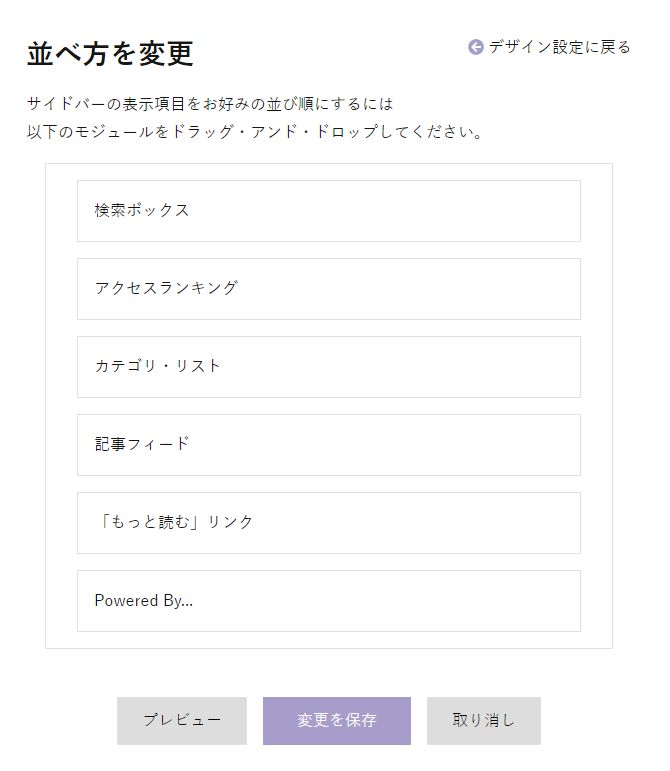The height and width of the screenshot is (771, 670).
Task: Pick the カテゴリ・リスト module row
Action: (x=328, y=367)
